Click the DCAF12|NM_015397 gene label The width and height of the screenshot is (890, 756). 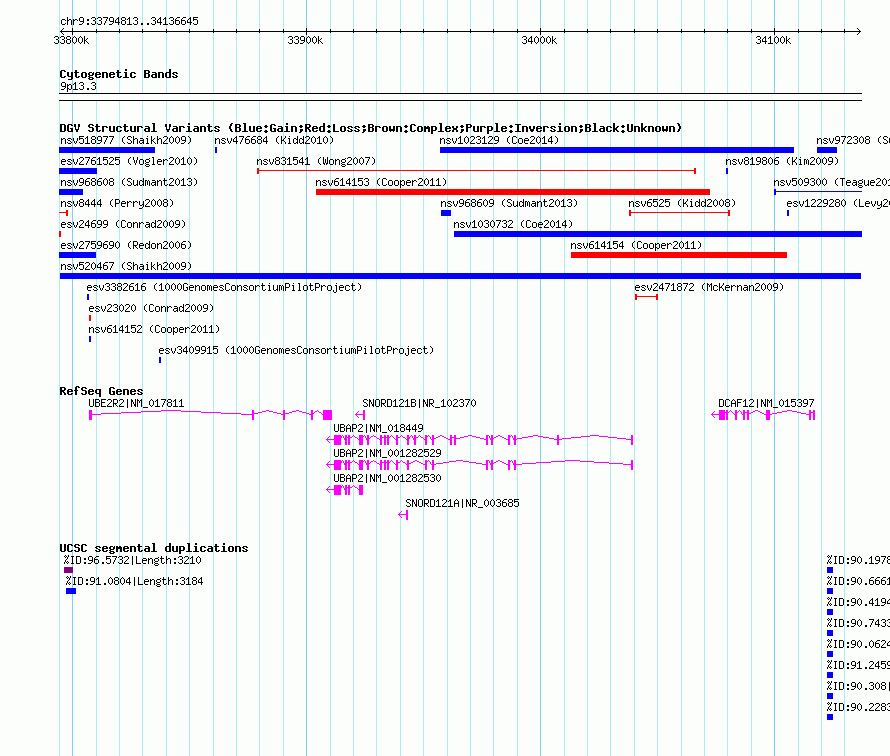766,404
